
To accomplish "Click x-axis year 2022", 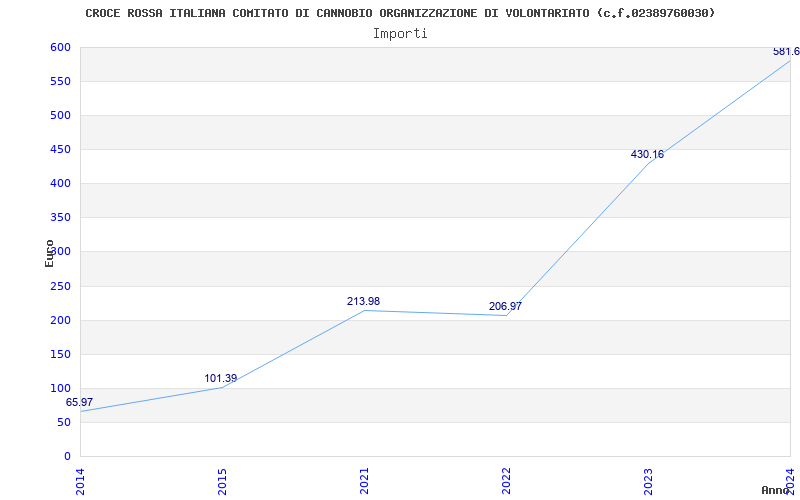I will tap(506, 482).
